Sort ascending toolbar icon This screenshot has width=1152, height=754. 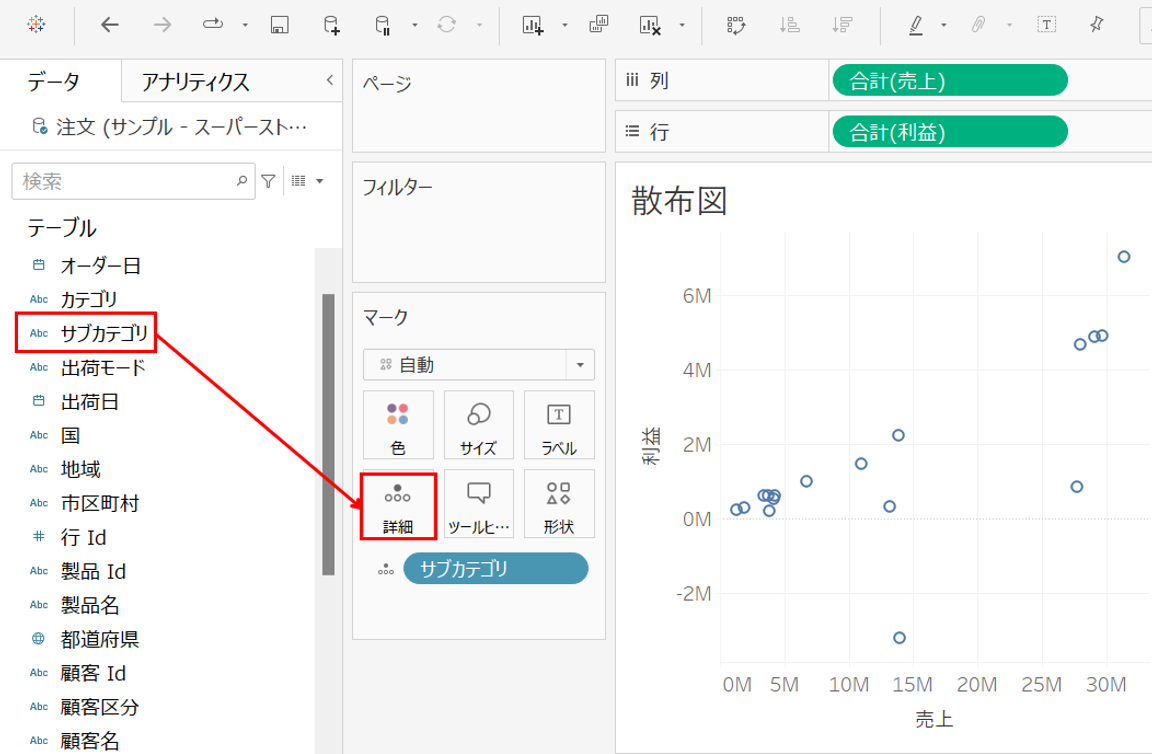tap(790, 25)
